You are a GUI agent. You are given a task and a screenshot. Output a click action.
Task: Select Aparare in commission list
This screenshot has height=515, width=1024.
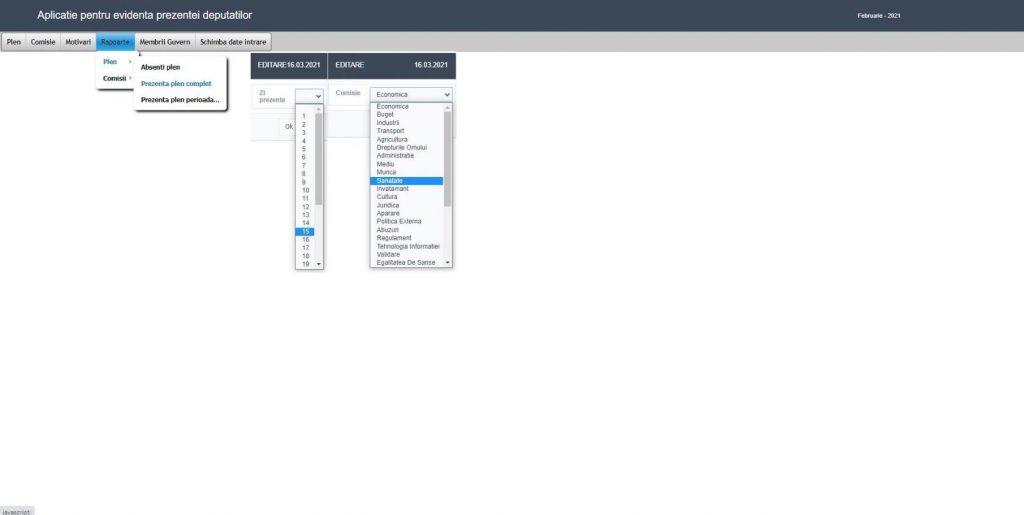point(407,213)
